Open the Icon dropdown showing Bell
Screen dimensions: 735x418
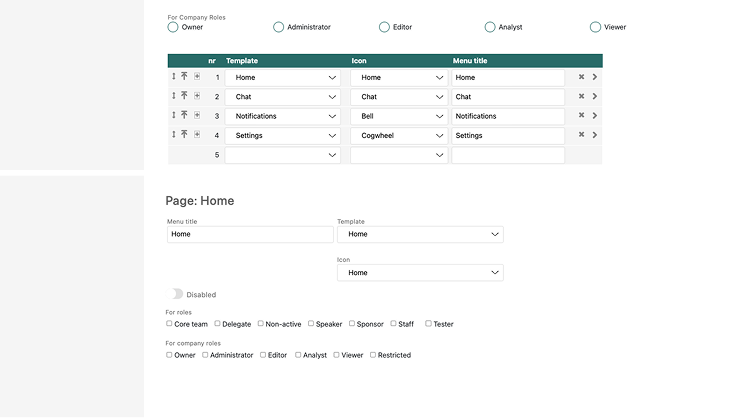399,116
